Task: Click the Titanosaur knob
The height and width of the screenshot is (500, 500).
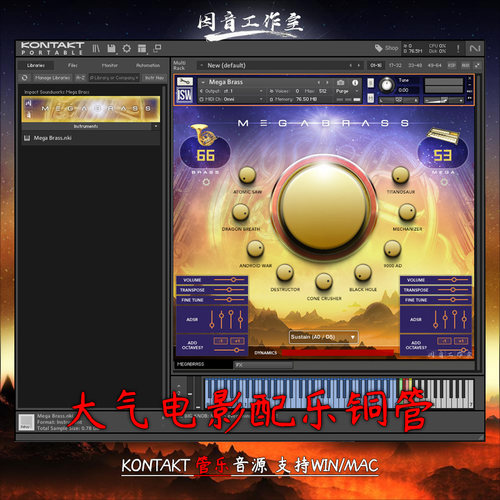Action: pyautogui.click(x=400, y=175)
